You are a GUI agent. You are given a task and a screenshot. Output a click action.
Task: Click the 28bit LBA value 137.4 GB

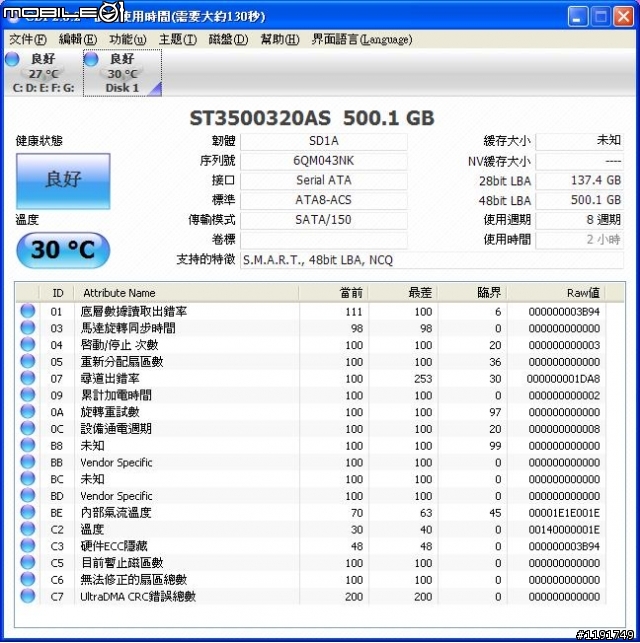[x=580, y=181]
